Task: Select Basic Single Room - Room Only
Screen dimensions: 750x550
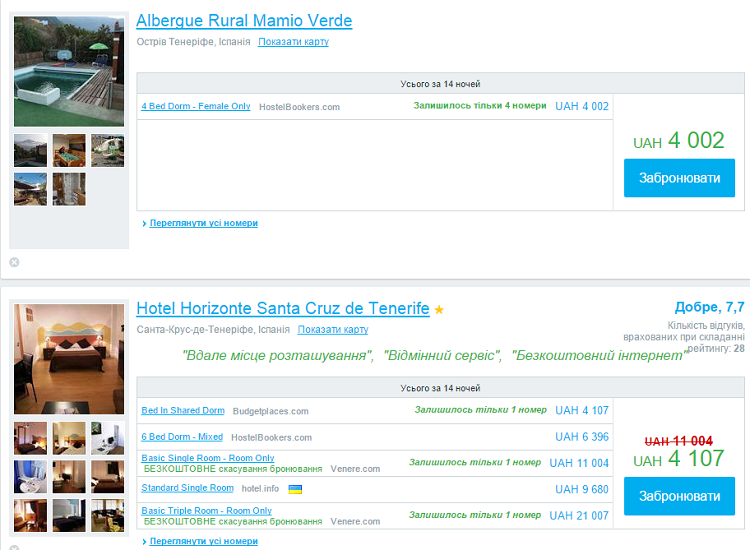Action: [x=207, y=458]
